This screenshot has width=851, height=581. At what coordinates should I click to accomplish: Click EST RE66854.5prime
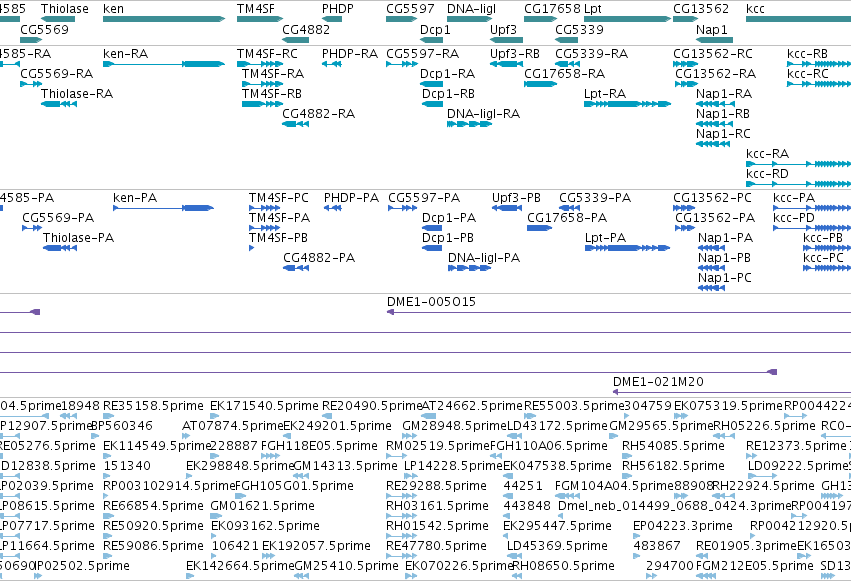point(154,506)
